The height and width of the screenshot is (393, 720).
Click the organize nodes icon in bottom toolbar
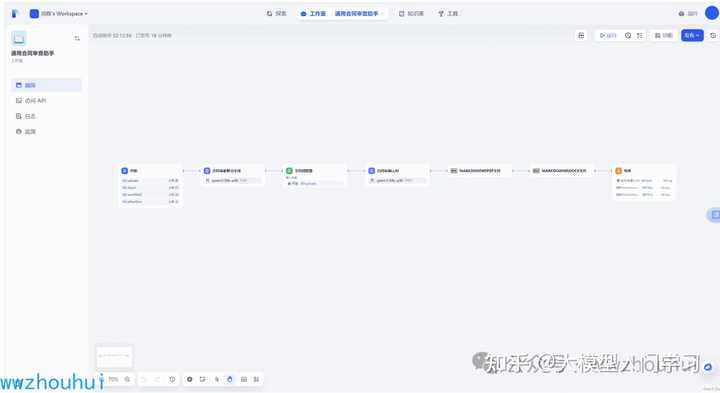[x=244, y=379]
